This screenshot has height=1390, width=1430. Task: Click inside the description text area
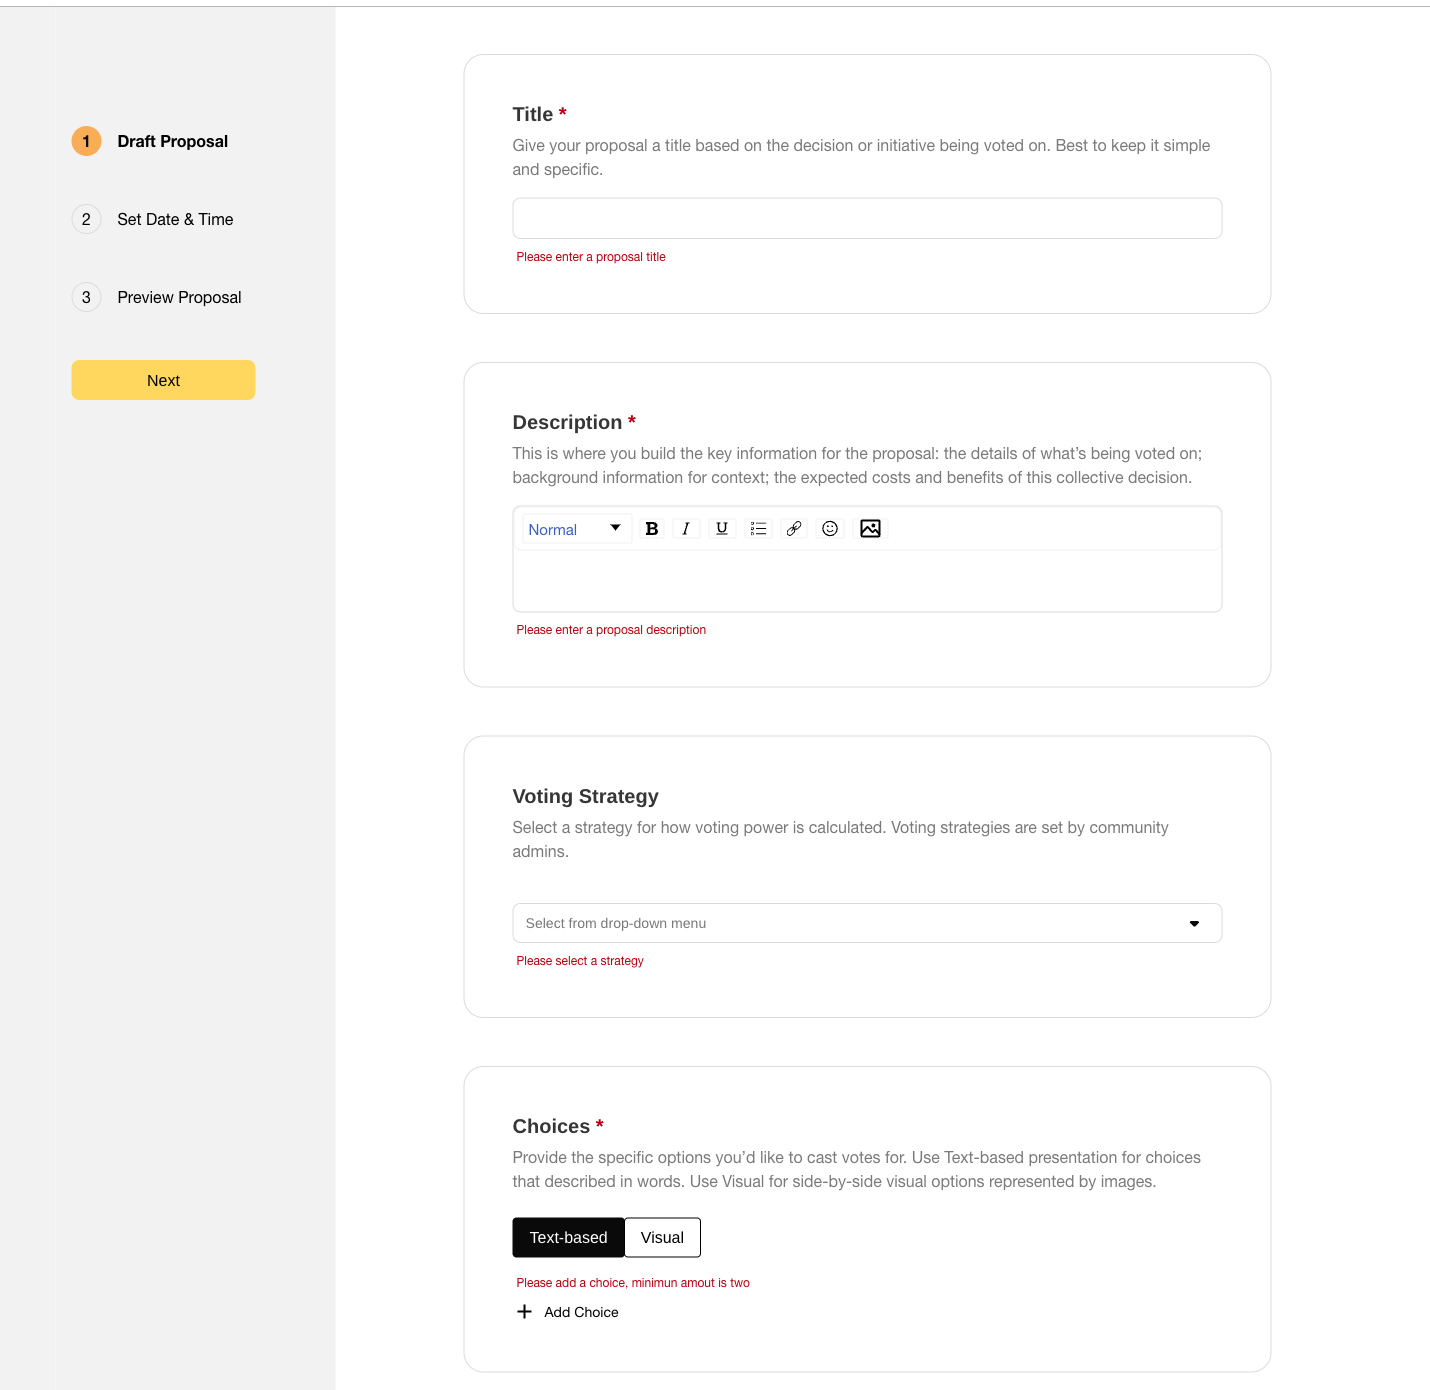(867, 581)
